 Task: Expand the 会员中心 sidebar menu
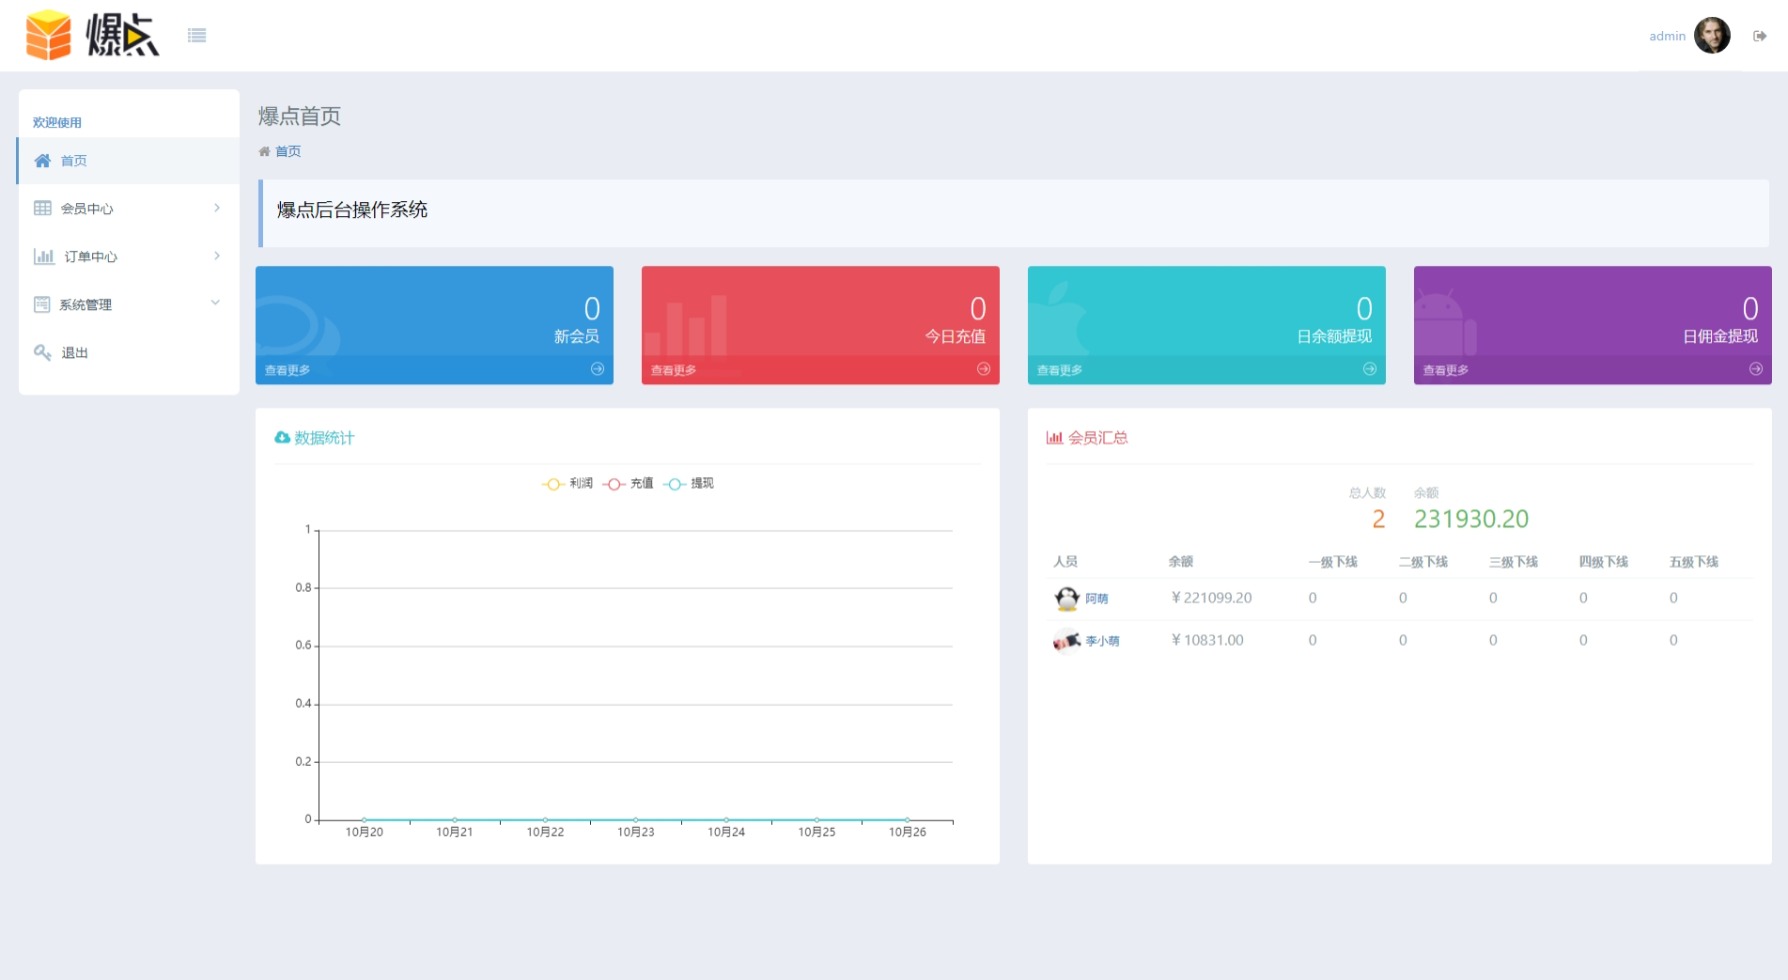pos(128,208)
